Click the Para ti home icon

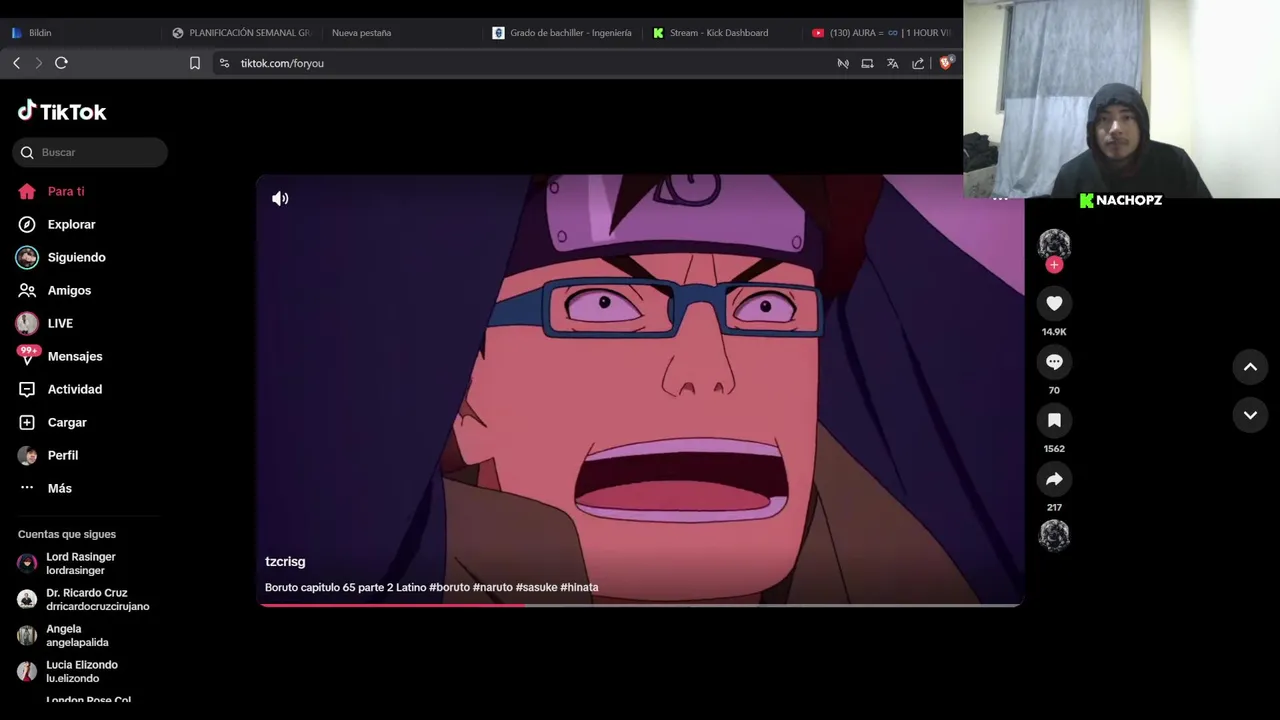[x=27, y=191]
